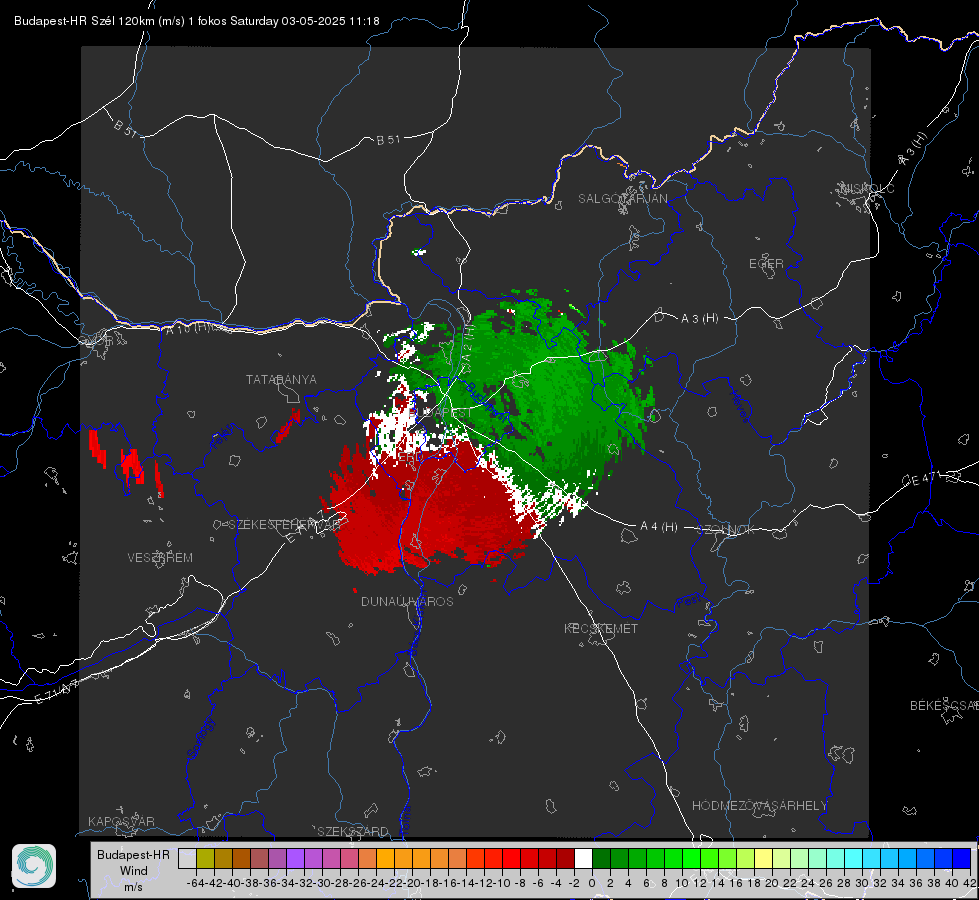Click the SZEKSZÁRD city label
This screenshot has height=900, width=979.
[x=353, y=831]
